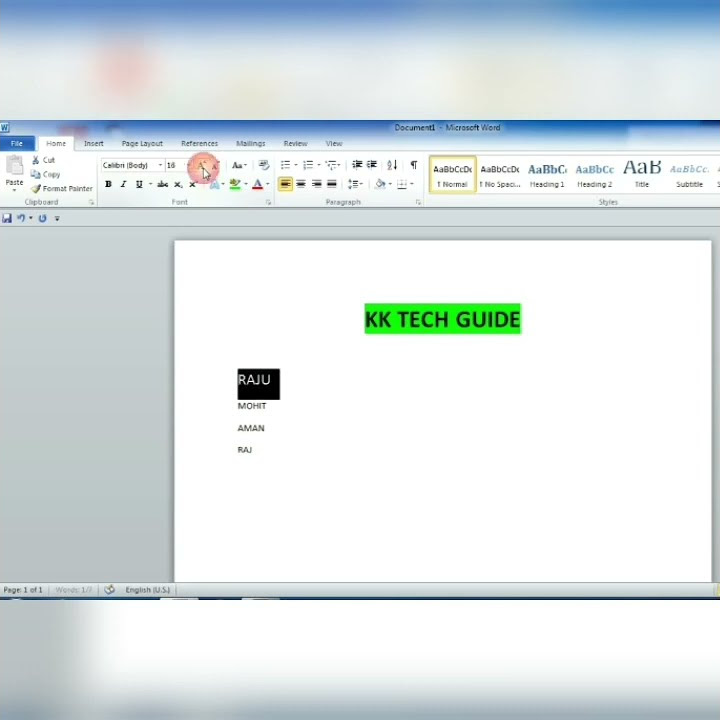Apply paragraph Shading fill
720x720 pixels.
pyautogui.click(x=380, y=184)
